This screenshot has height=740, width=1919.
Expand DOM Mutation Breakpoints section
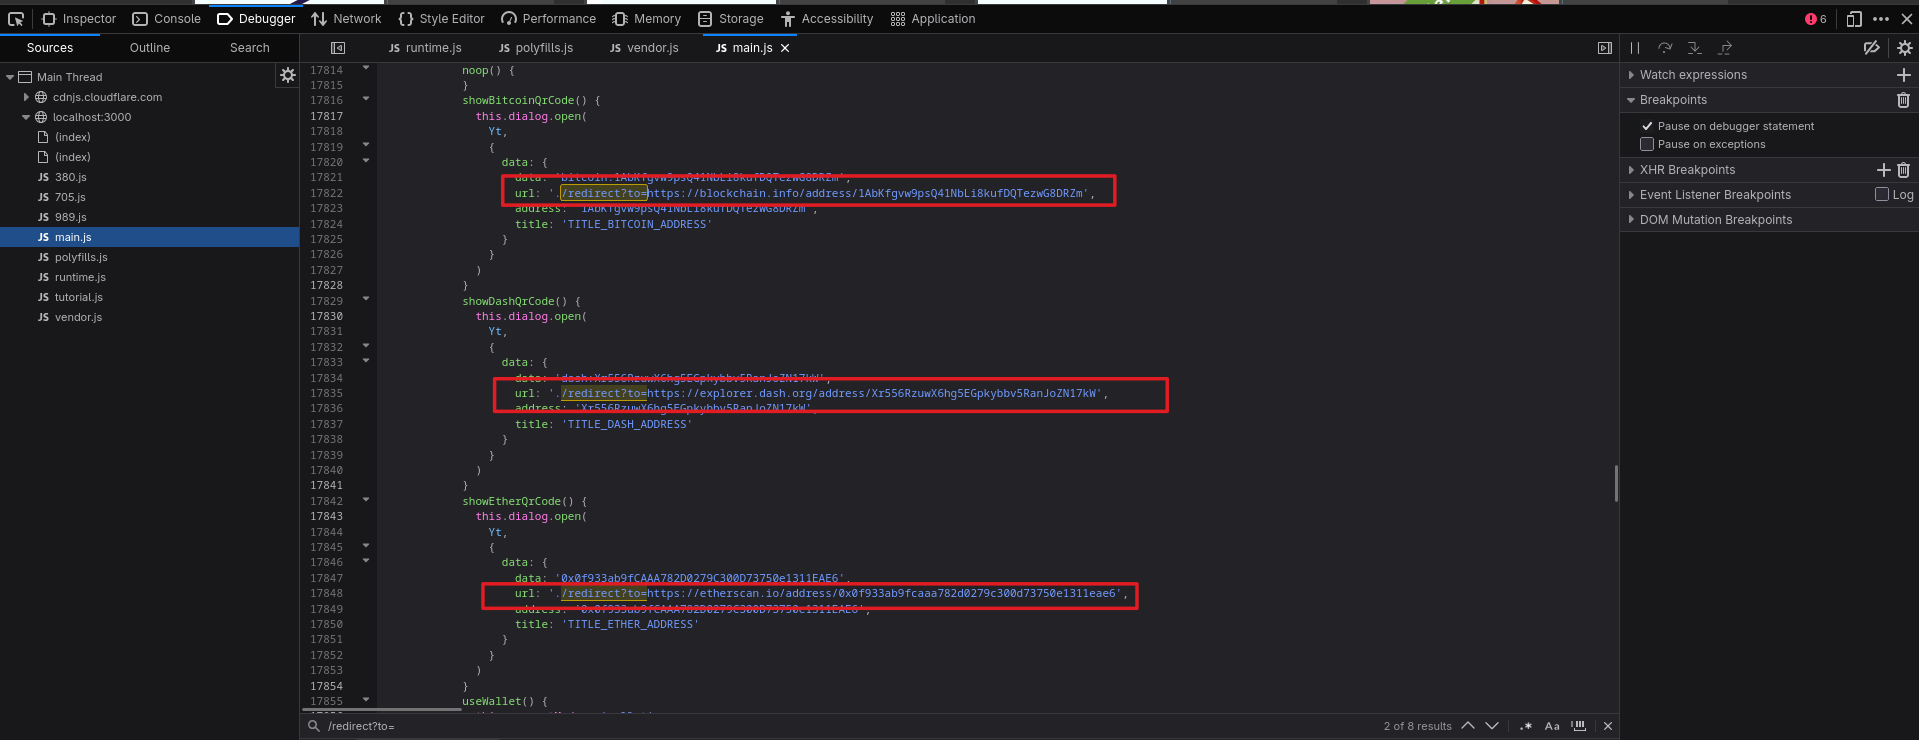pos(1632,220)
